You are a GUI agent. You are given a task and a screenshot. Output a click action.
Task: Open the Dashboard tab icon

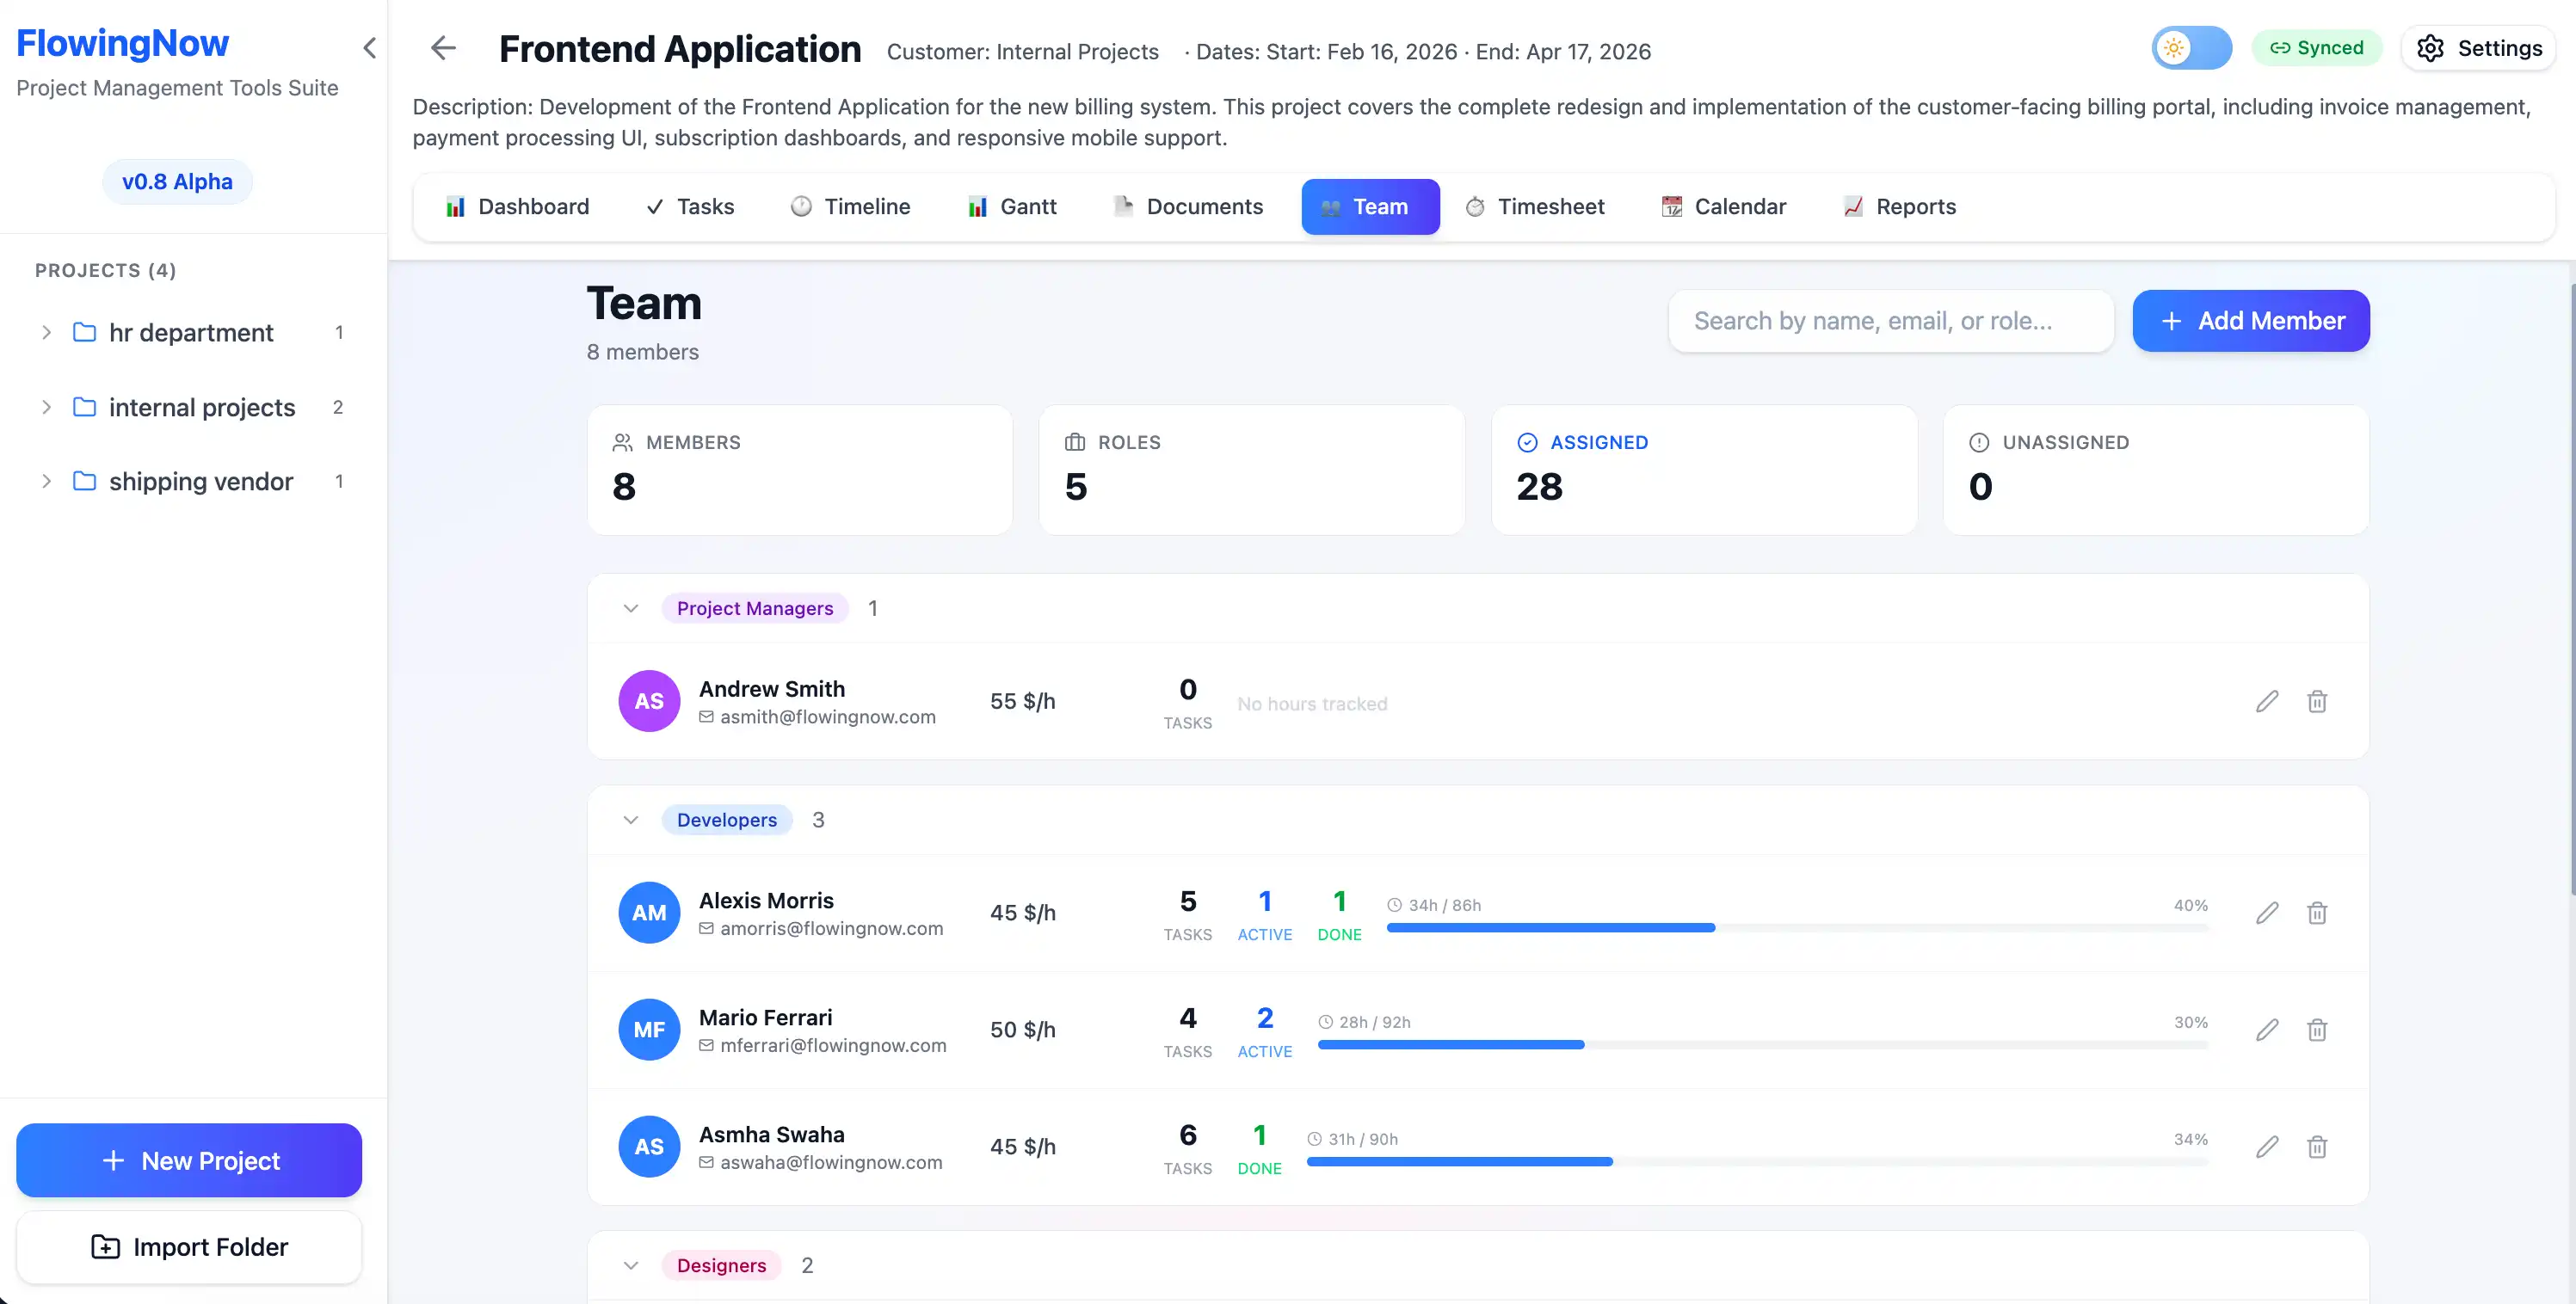457,206
